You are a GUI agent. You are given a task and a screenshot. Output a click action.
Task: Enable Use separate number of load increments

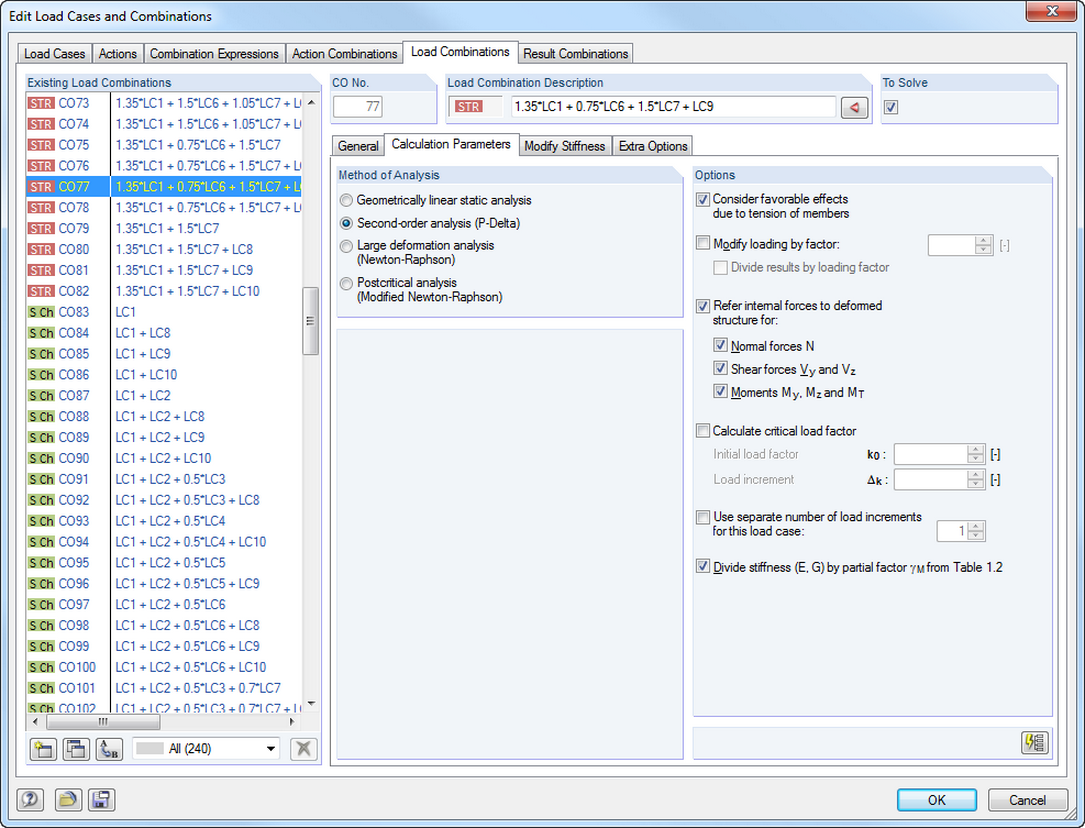pos(703,517)
